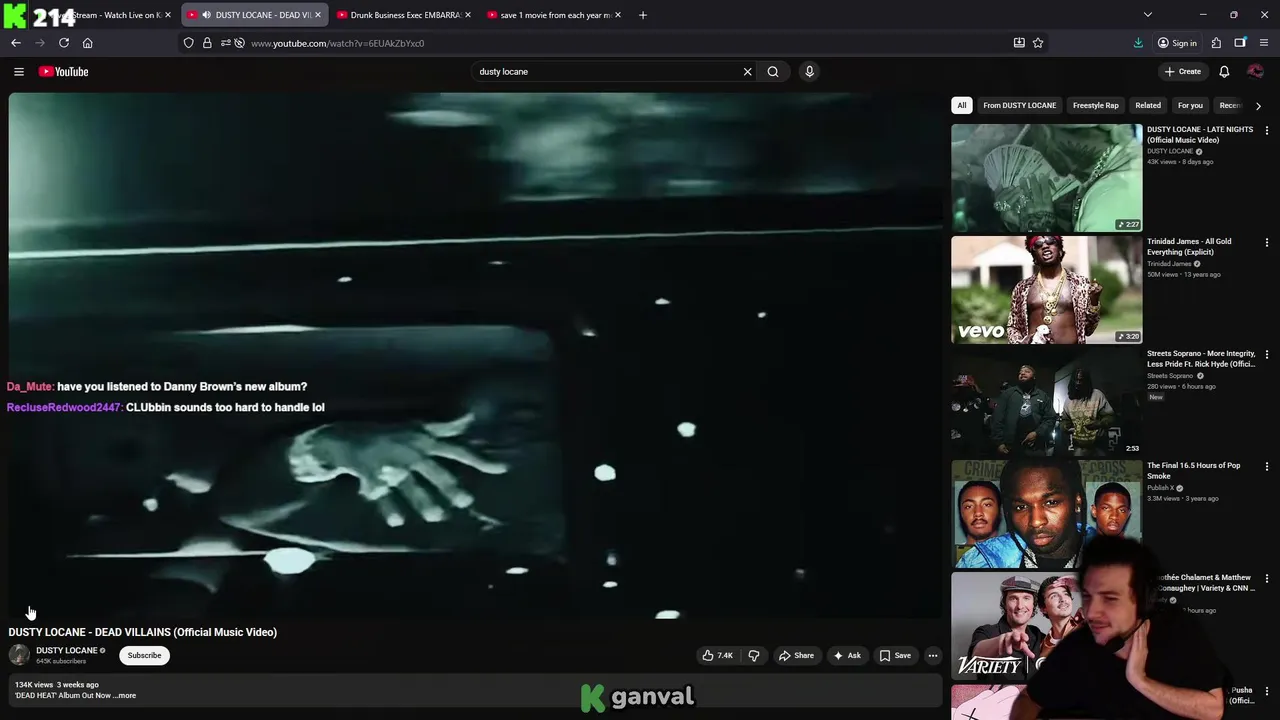Click the Share button
The width and height of the screenshot is (1280, 720).
[796, 656]
